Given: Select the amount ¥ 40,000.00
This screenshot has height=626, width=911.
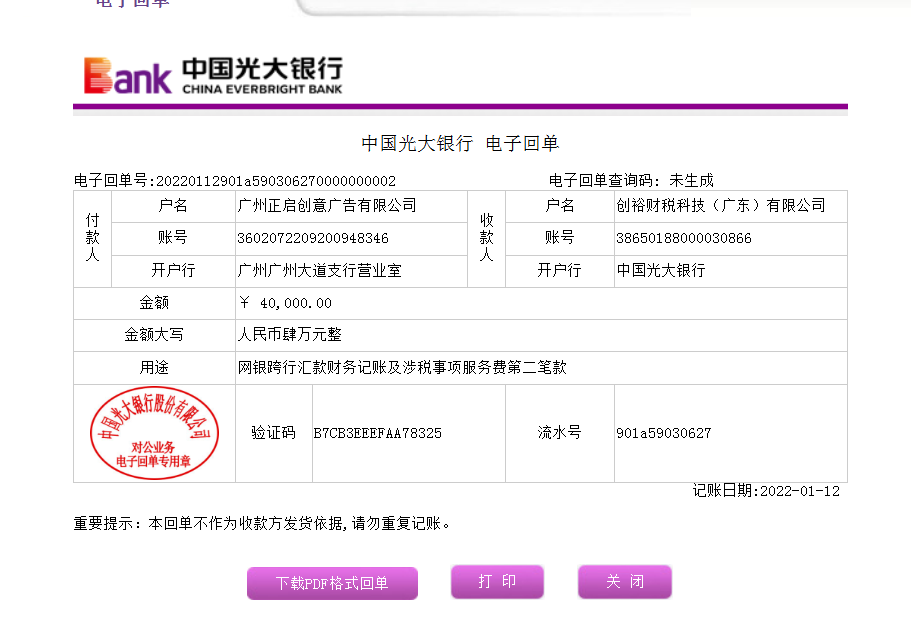Looking at the screenshot, I should [285, 303].
